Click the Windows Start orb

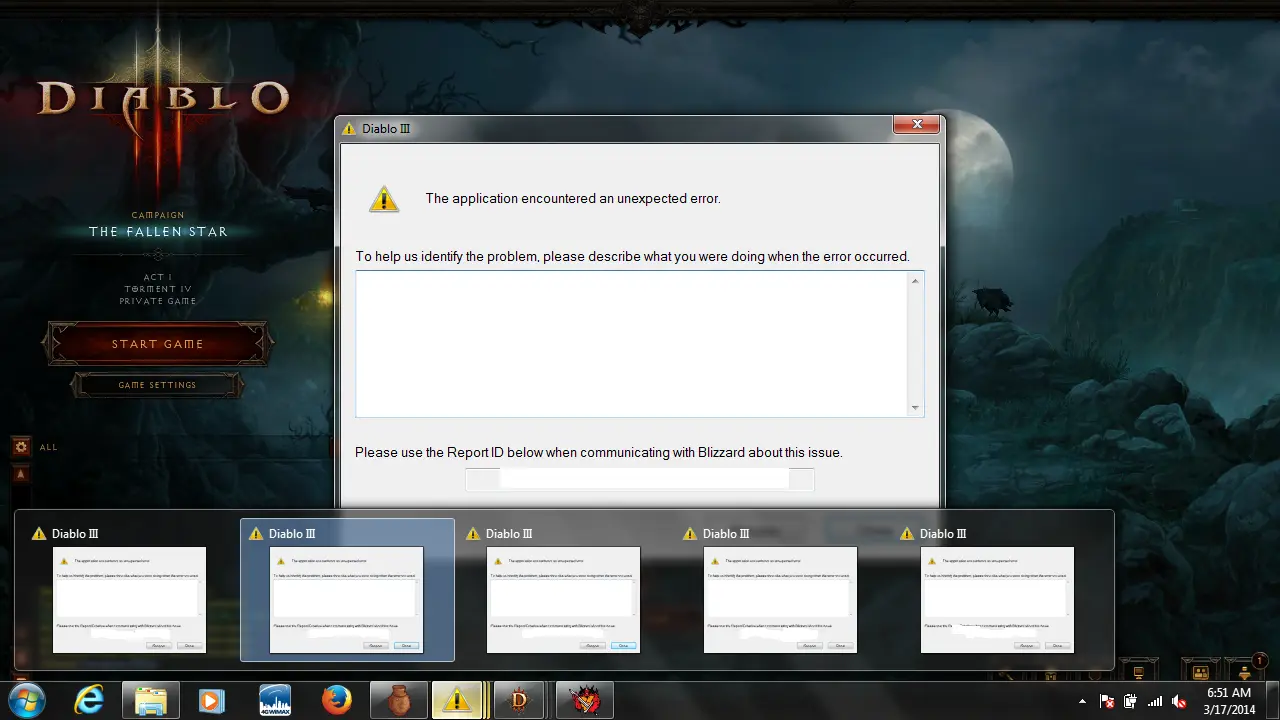[29, 700]
